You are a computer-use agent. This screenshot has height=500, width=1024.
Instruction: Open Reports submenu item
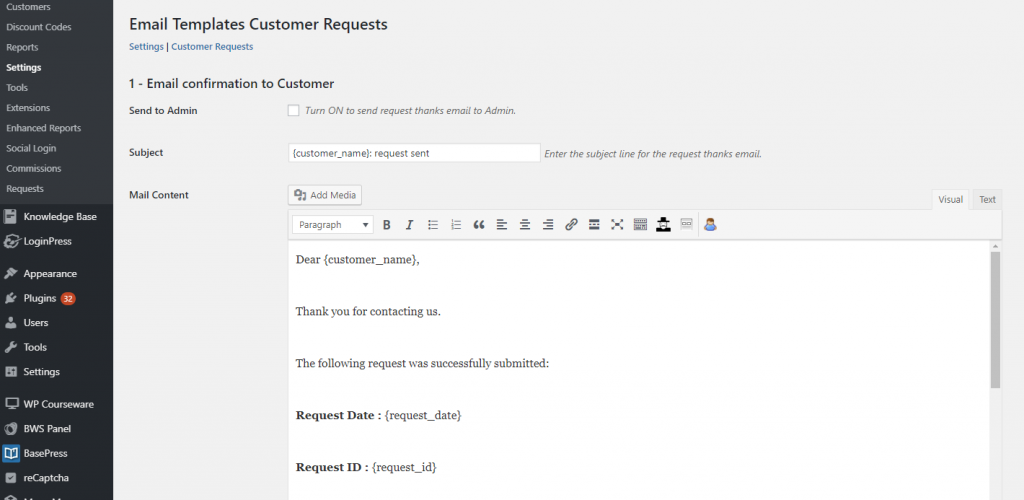(x=22, y=48)
